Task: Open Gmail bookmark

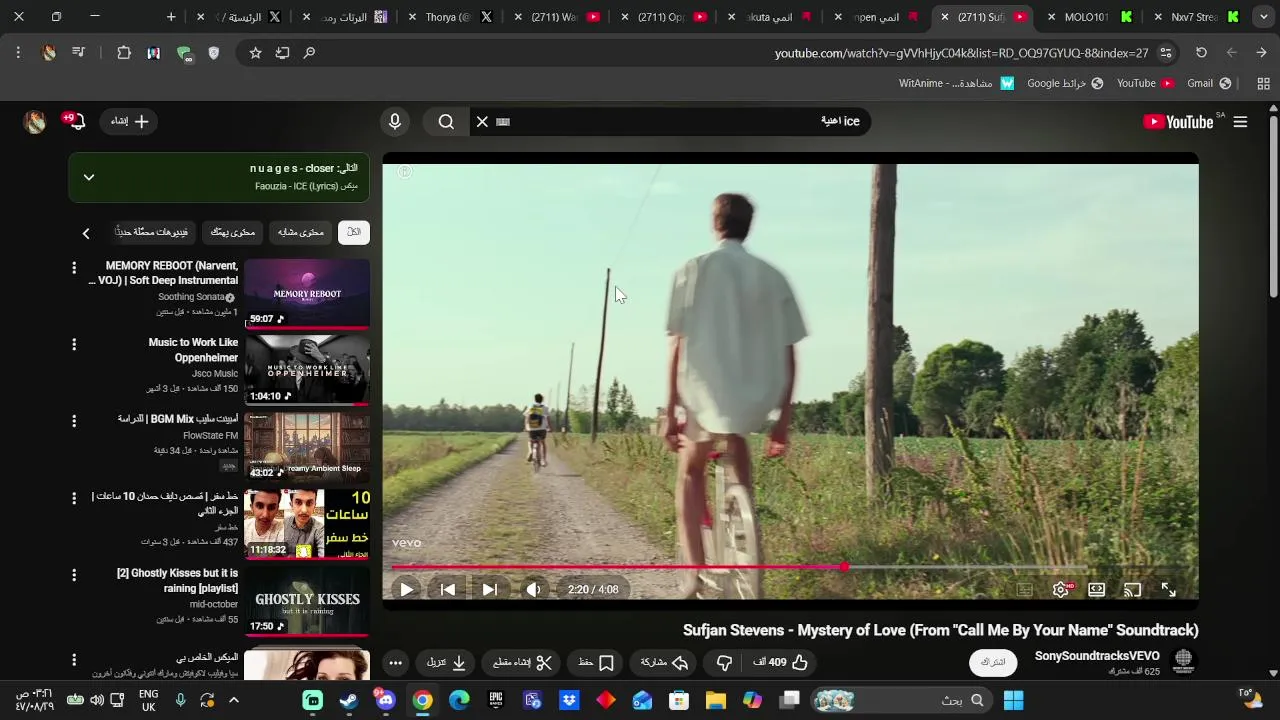Action: pos(1209,83)
